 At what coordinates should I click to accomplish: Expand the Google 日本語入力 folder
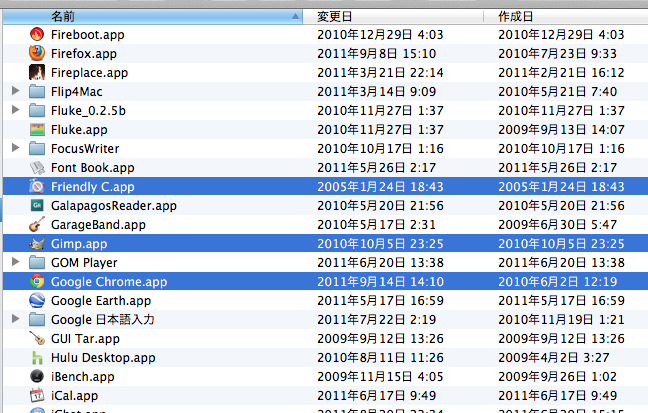(15, 319)
